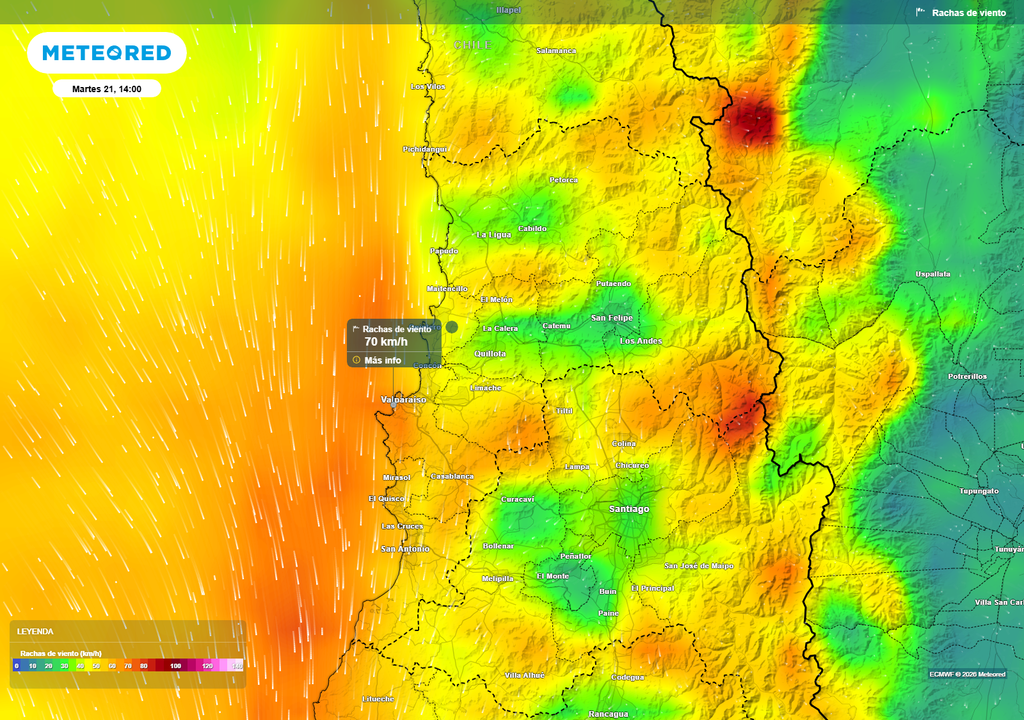
Task: Click the 120 km/h pink legend swatch
Action: pyautogui.click(x=207, y=666)
